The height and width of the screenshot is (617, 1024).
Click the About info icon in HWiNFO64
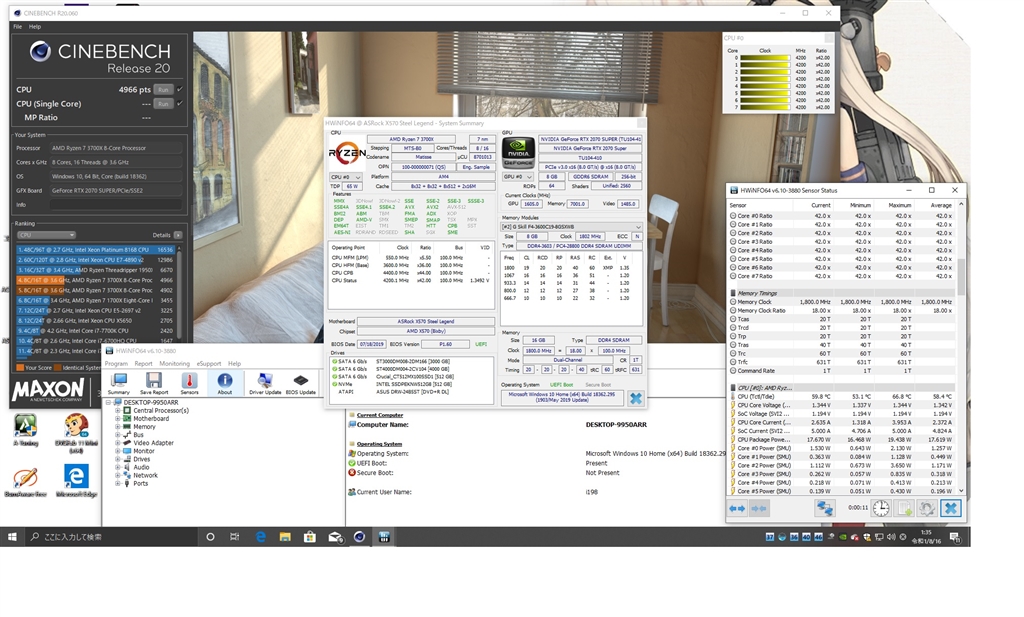225,383
